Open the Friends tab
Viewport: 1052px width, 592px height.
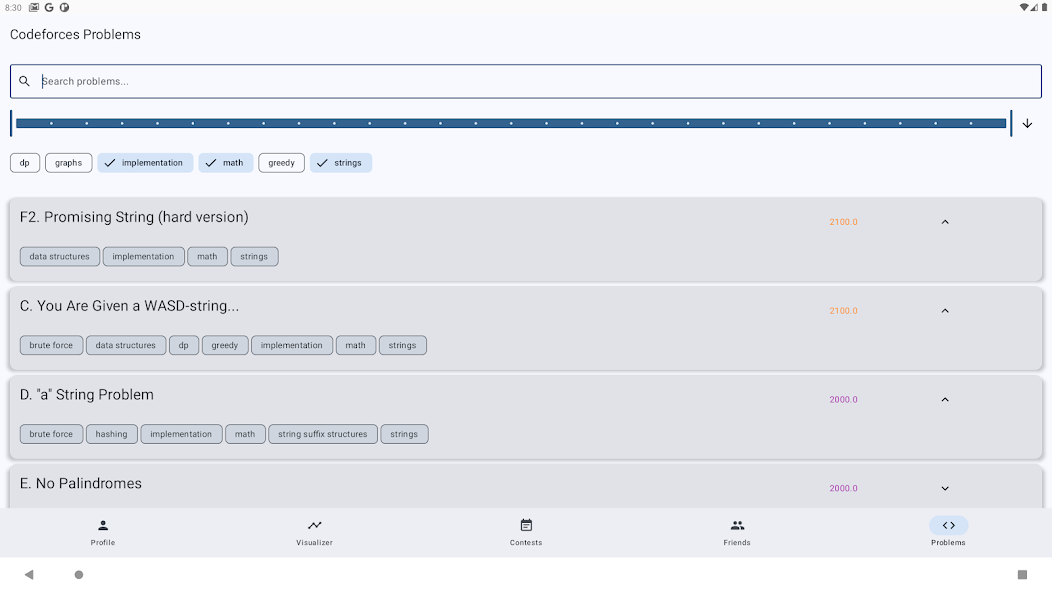tap(737, 532)
